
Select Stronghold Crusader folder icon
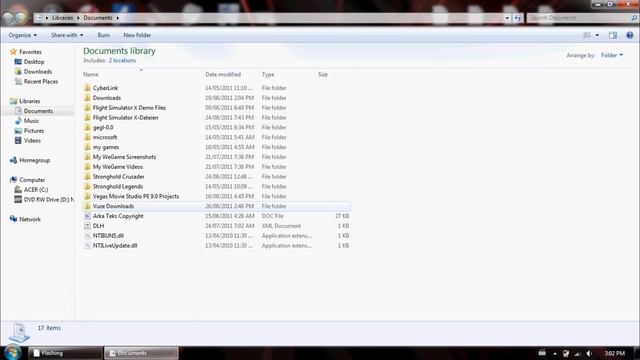87,176
